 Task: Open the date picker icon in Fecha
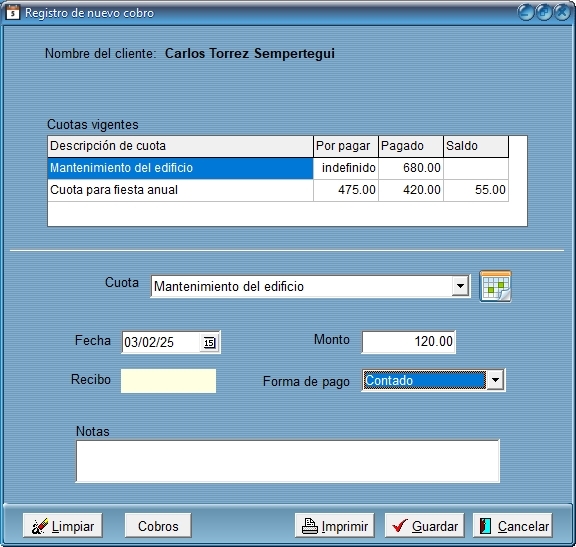pyautogui.click(x=209, y=342)
